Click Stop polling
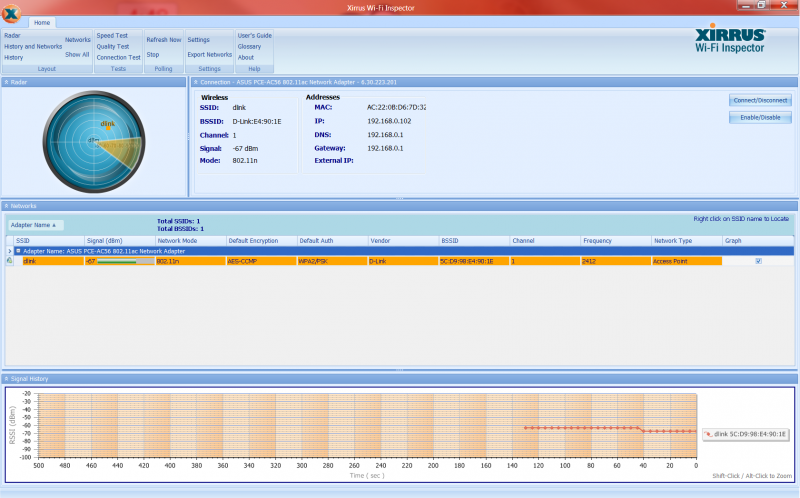 pos(153,55)
